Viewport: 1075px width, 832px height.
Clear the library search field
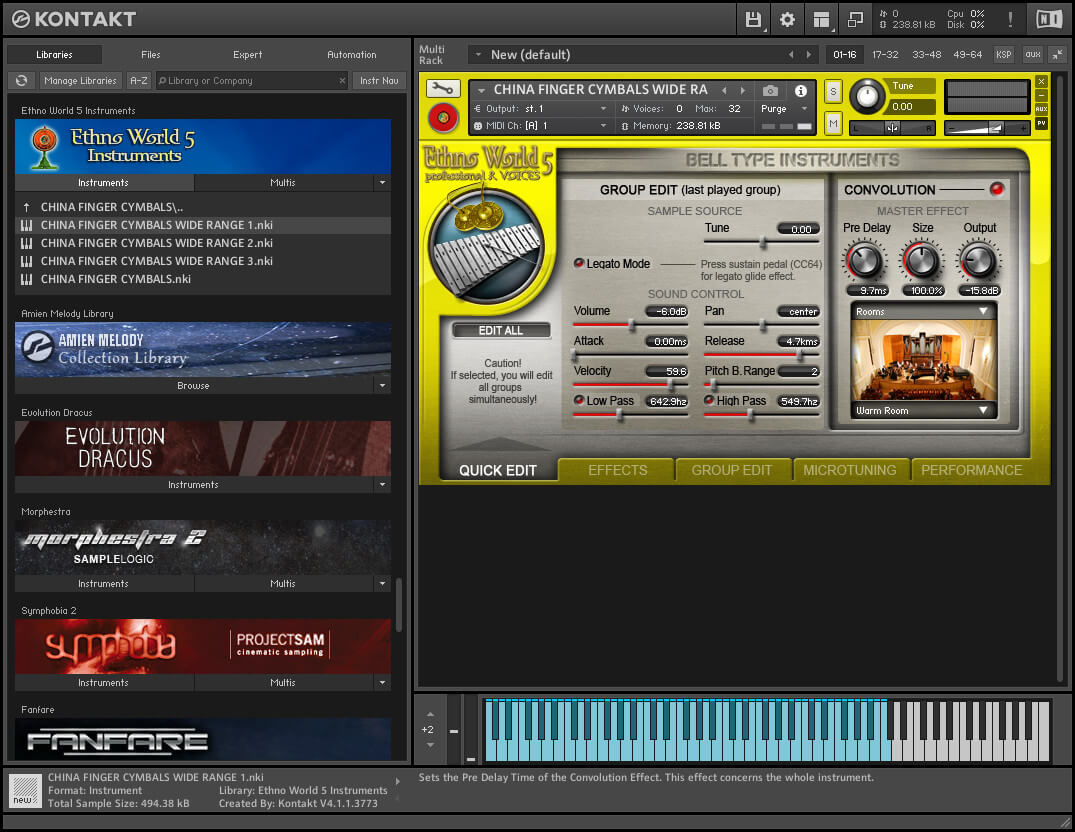(342, 80)
